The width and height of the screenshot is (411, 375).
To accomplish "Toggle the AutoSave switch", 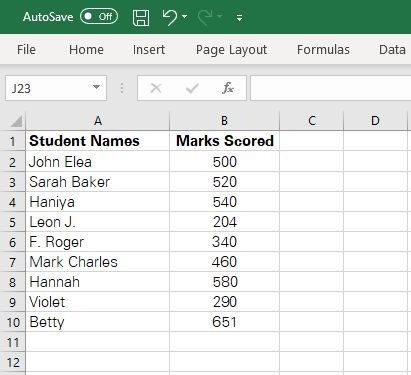I will click(99, 17).
